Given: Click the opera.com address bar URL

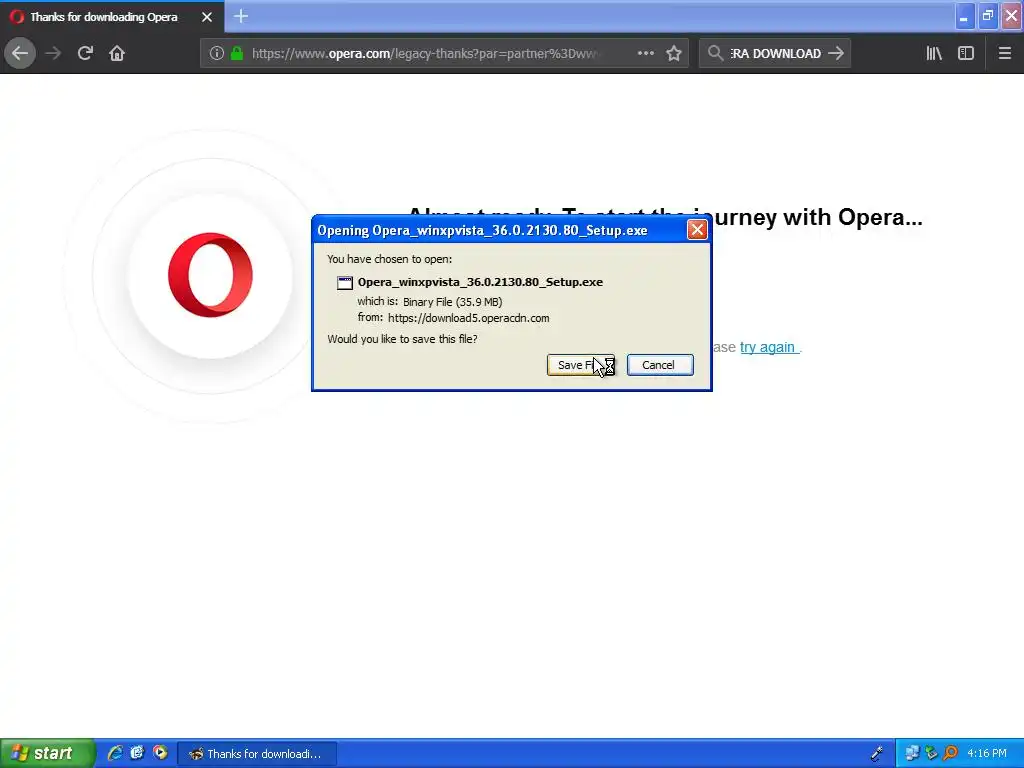Looking at the screenshot, I should 424,54.
